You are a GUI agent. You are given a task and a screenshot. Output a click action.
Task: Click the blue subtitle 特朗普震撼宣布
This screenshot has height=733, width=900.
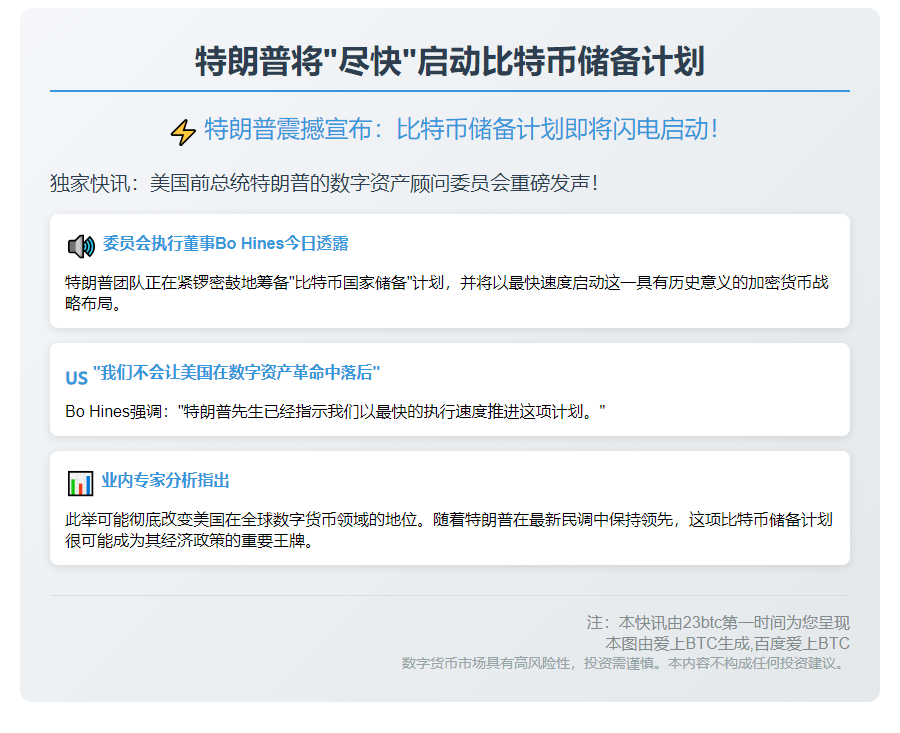tap(460, 129)
